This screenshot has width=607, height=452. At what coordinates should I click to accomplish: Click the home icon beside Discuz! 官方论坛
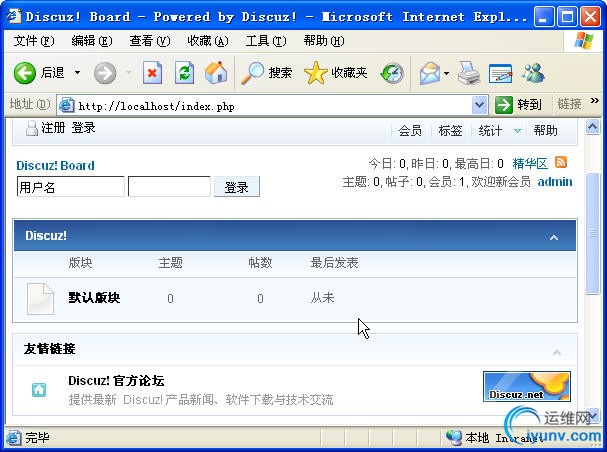[39, 389]
